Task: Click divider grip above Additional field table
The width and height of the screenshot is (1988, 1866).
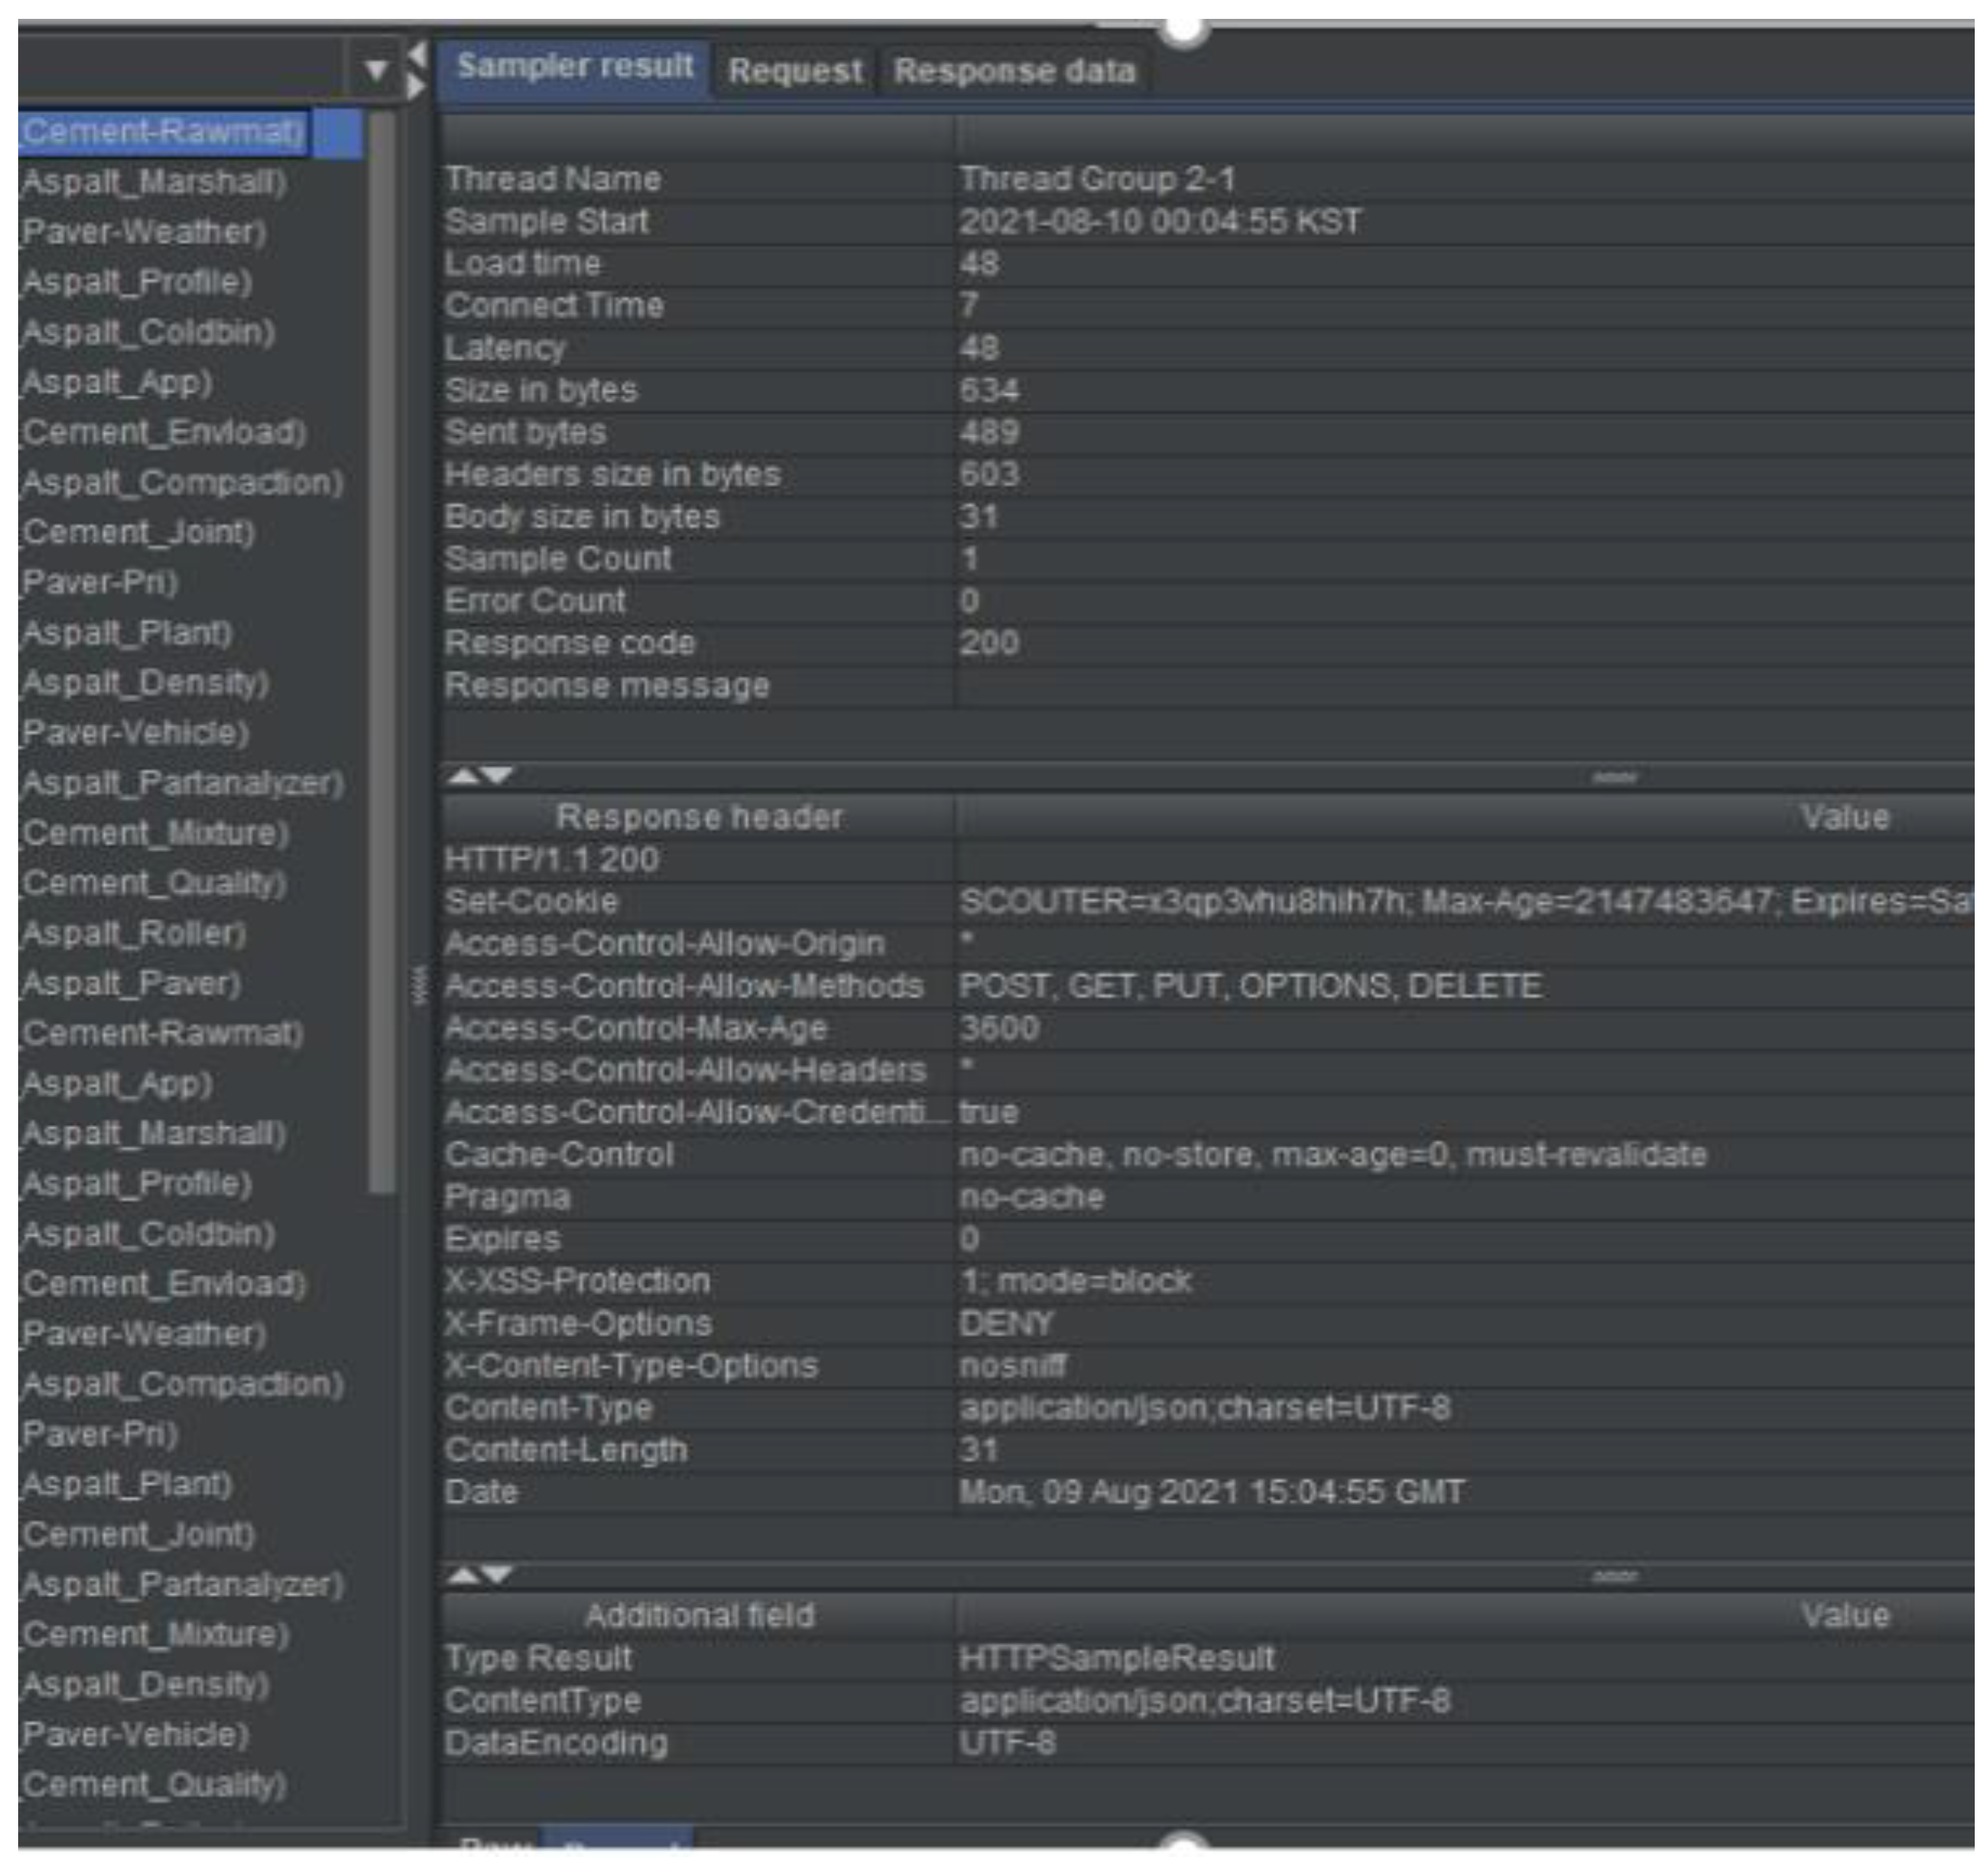Action: (x=1614, y=1576)
